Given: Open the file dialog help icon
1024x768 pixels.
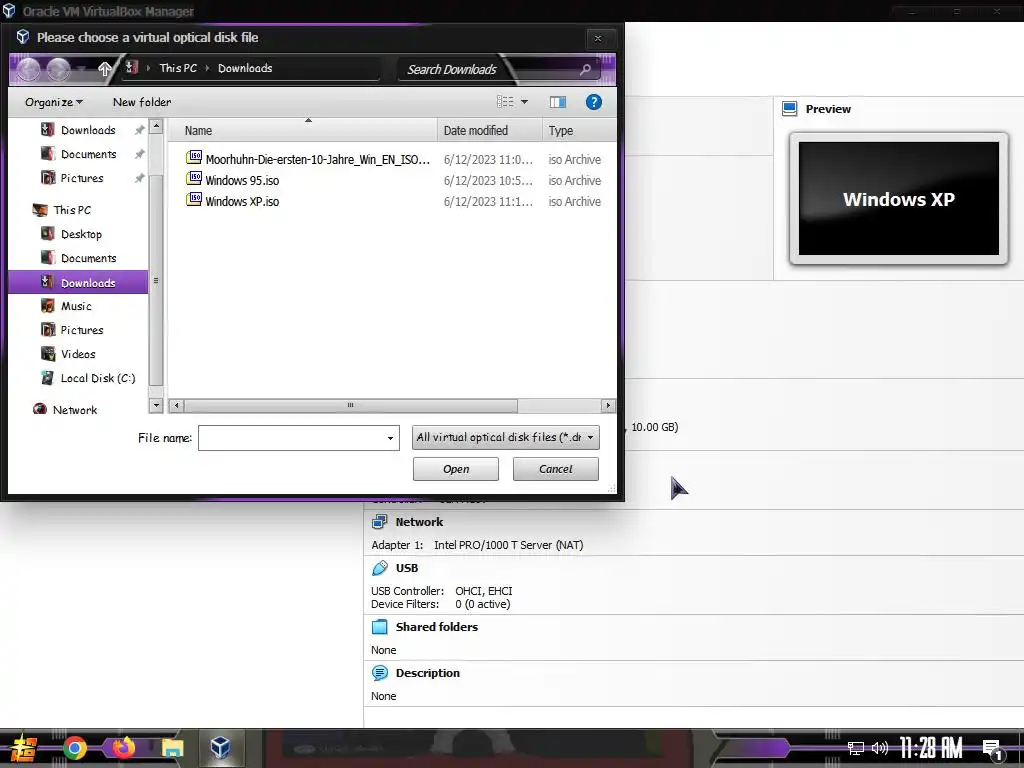Looking at the screenshot, I should (x=593, y=102).
